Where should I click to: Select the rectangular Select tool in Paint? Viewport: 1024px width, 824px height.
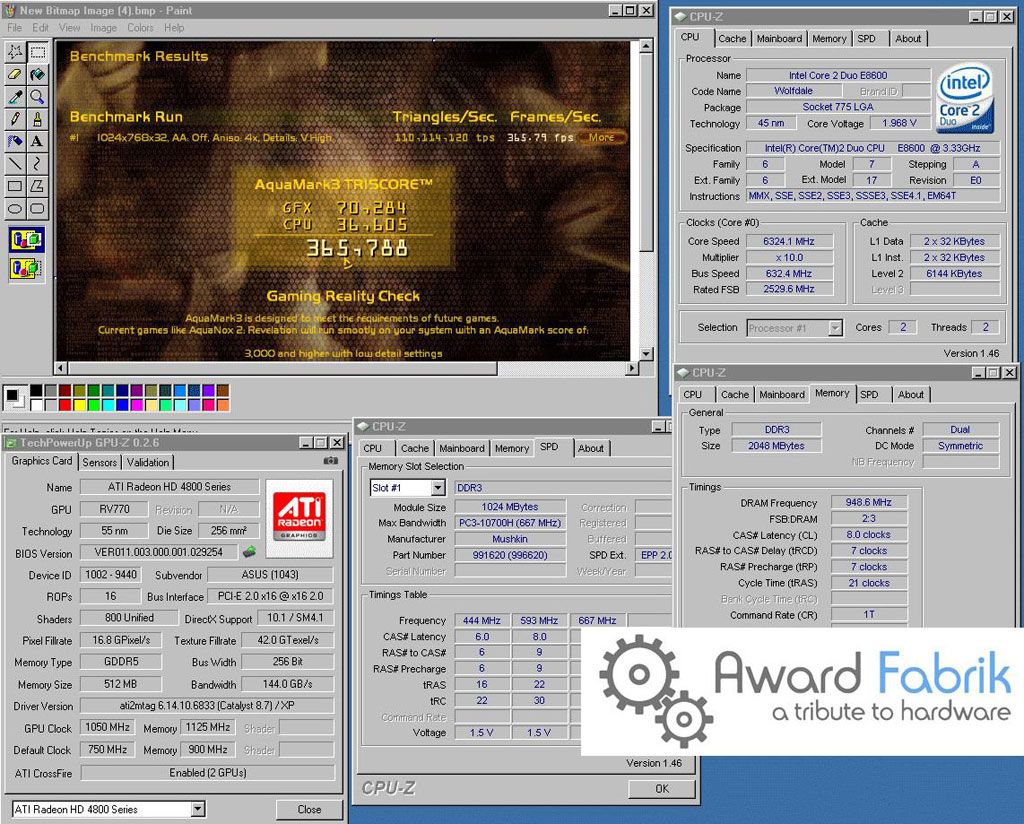coord(37,52)
